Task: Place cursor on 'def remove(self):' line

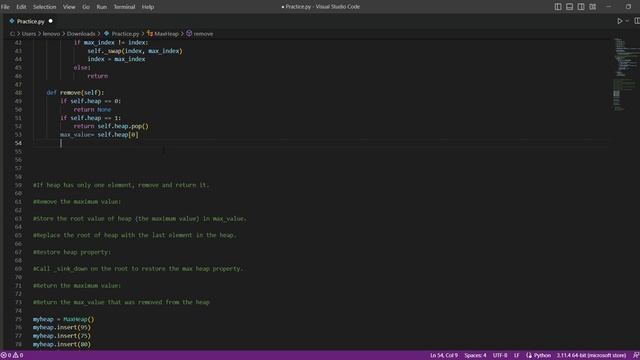Action: (75, 93)
